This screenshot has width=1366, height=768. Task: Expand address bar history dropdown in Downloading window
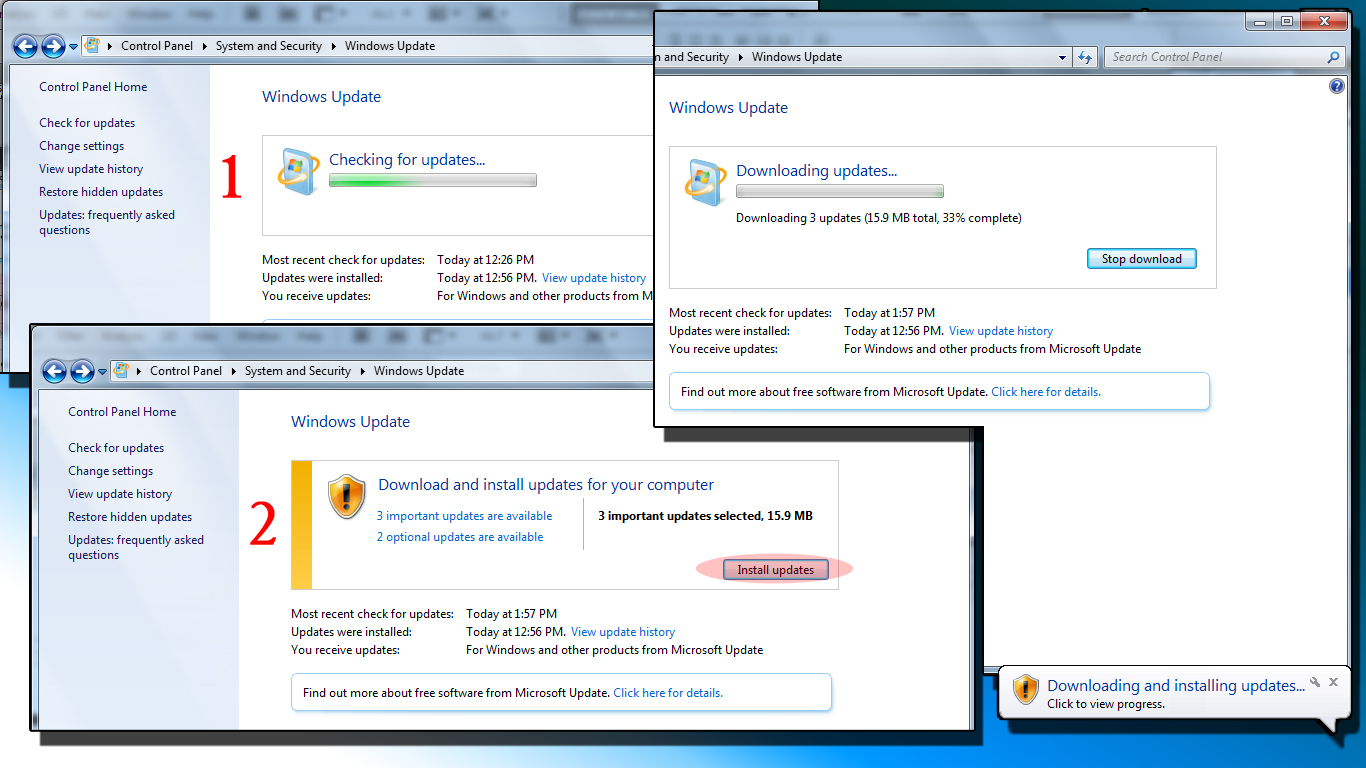1063,58
